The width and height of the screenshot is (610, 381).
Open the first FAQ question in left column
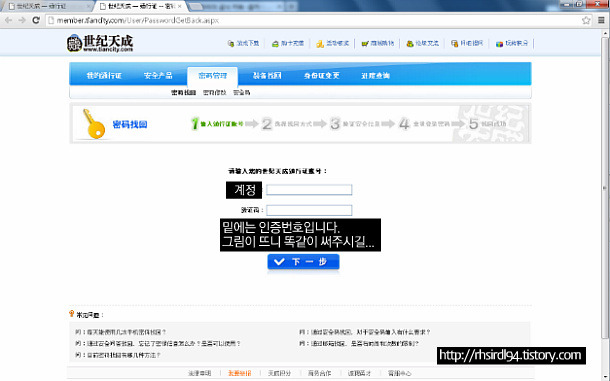[x=121, y=332]
